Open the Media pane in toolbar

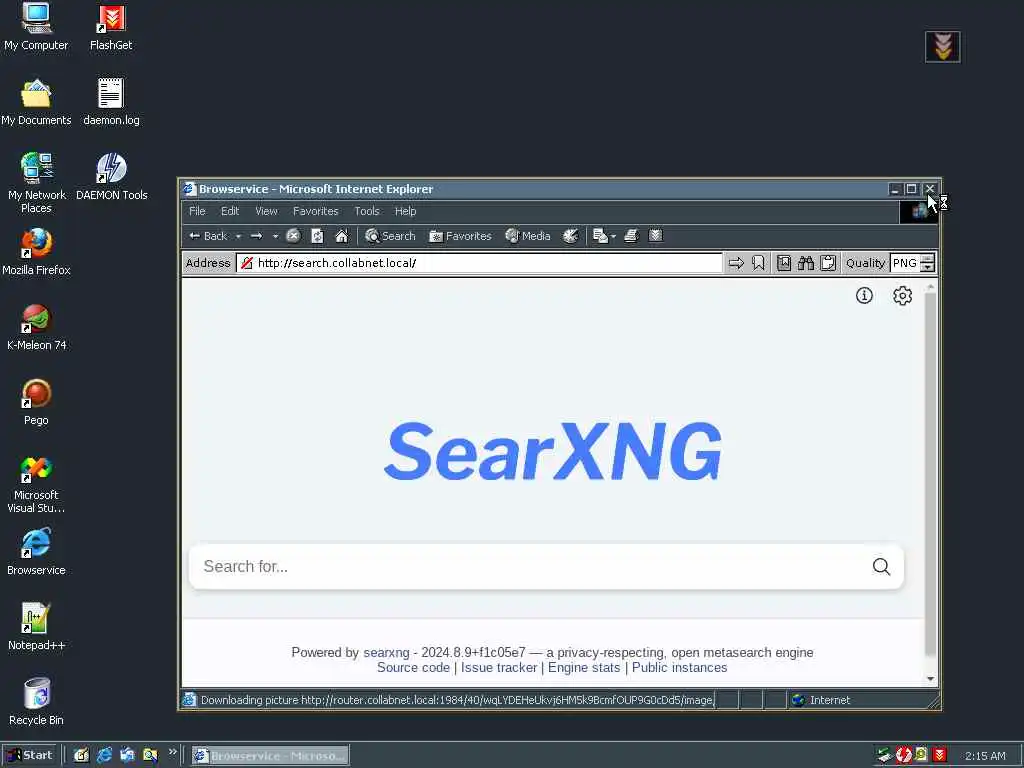[528, 236]
